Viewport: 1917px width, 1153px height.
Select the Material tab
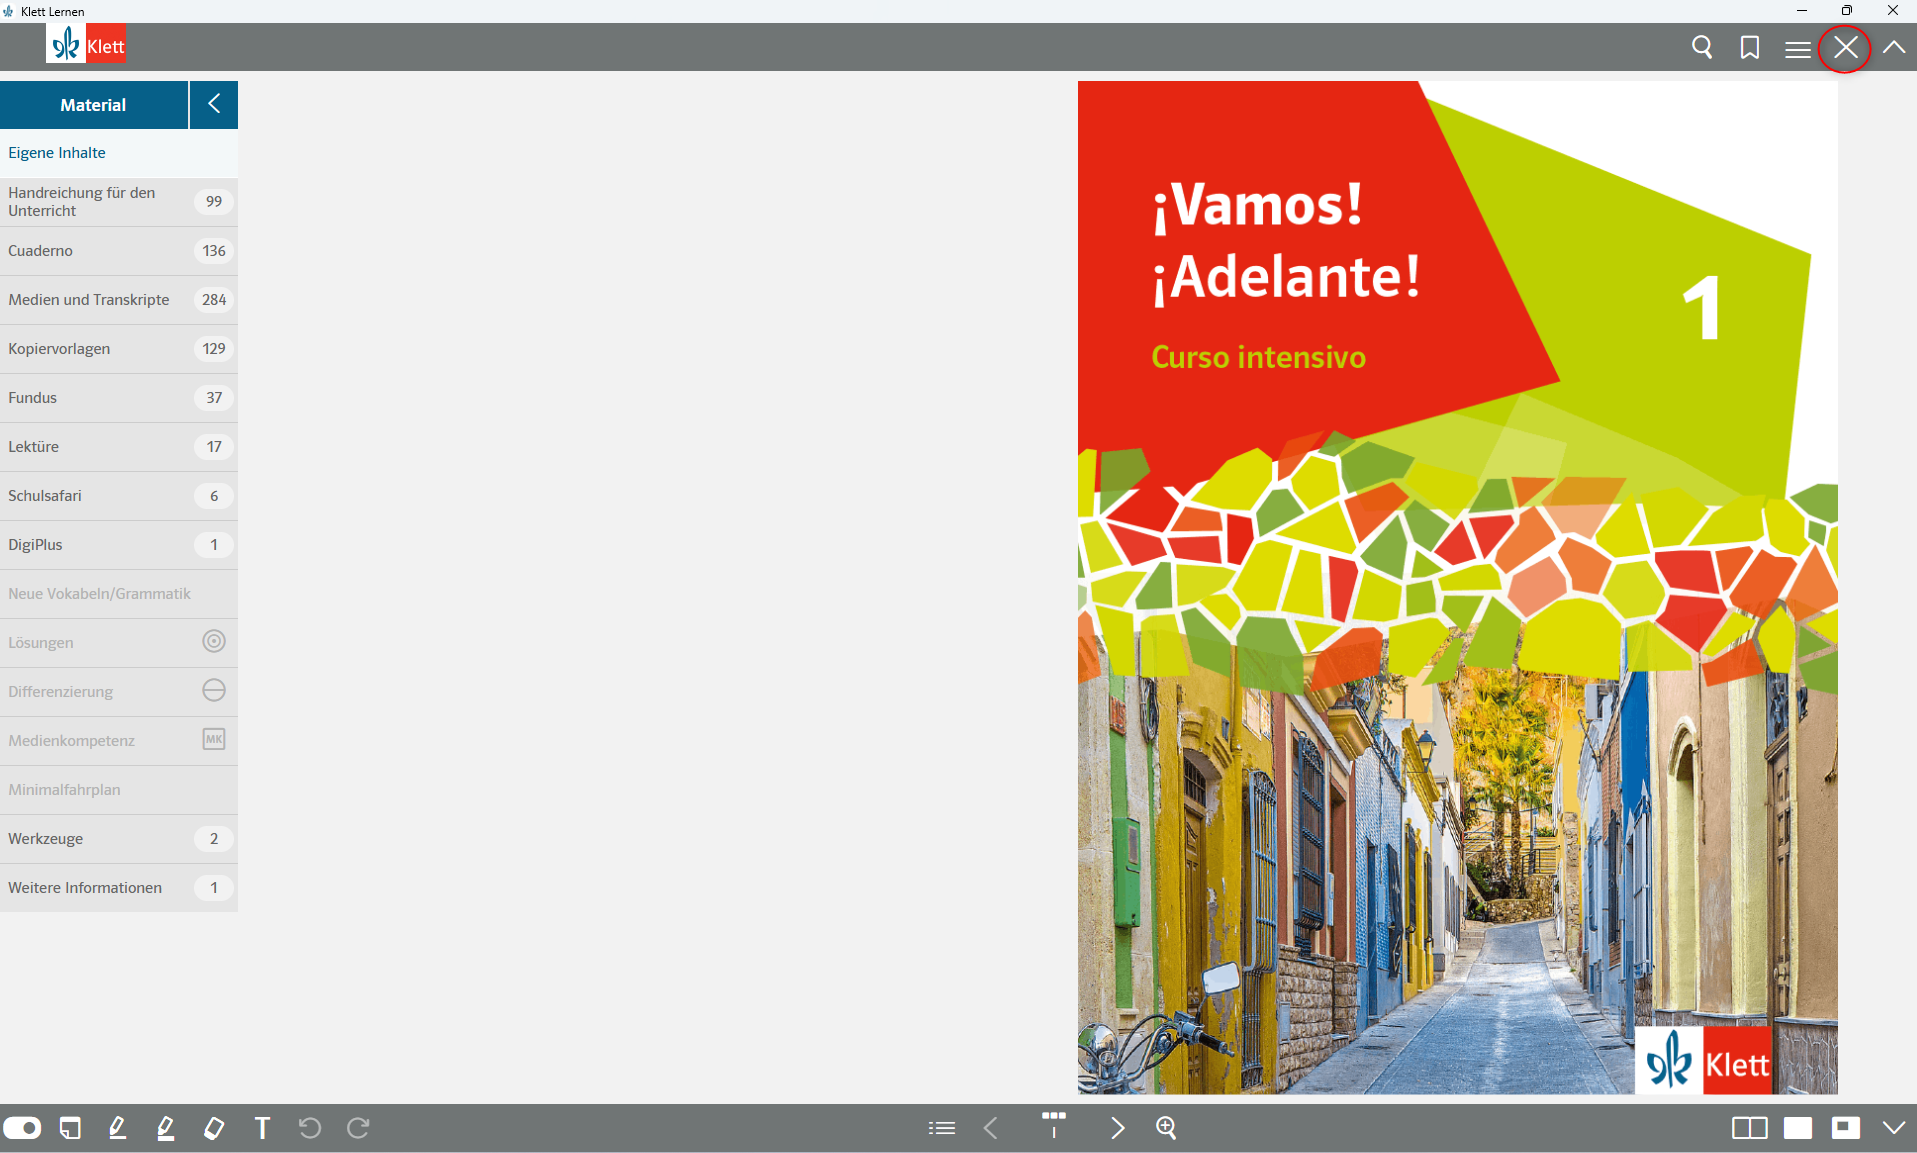coord(94,105)
